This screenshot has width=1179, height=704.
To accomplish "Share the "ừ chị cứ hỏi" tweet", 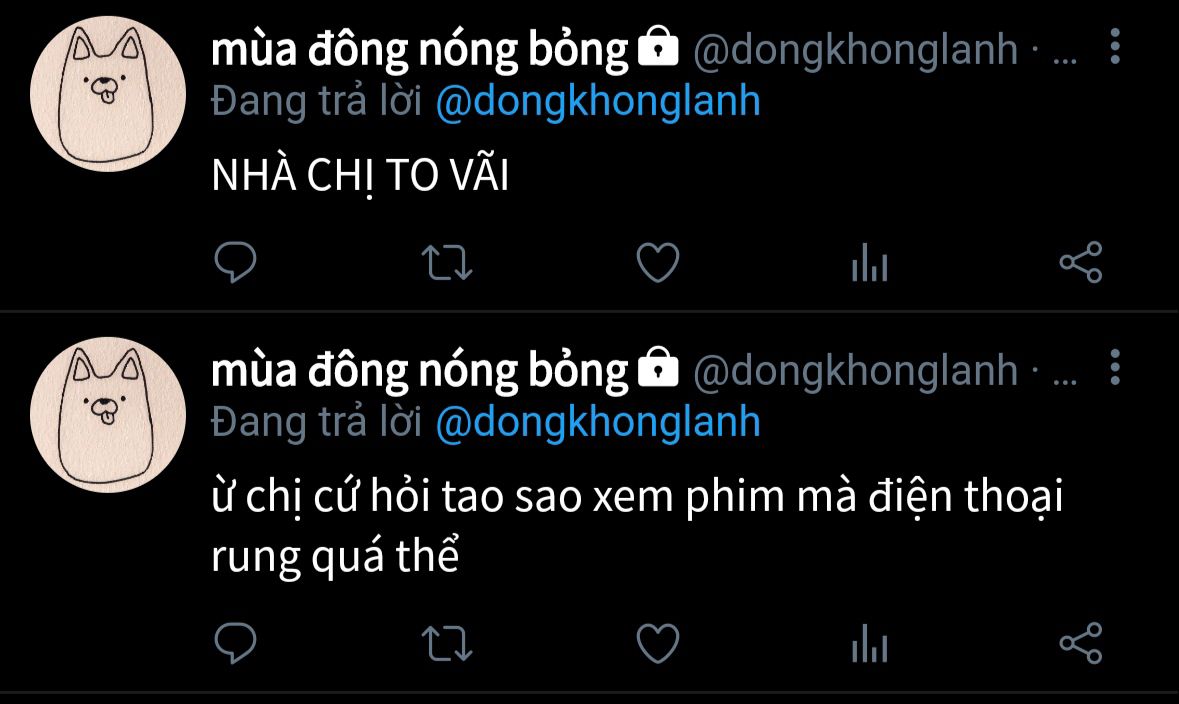I will tap(1080, 642).
